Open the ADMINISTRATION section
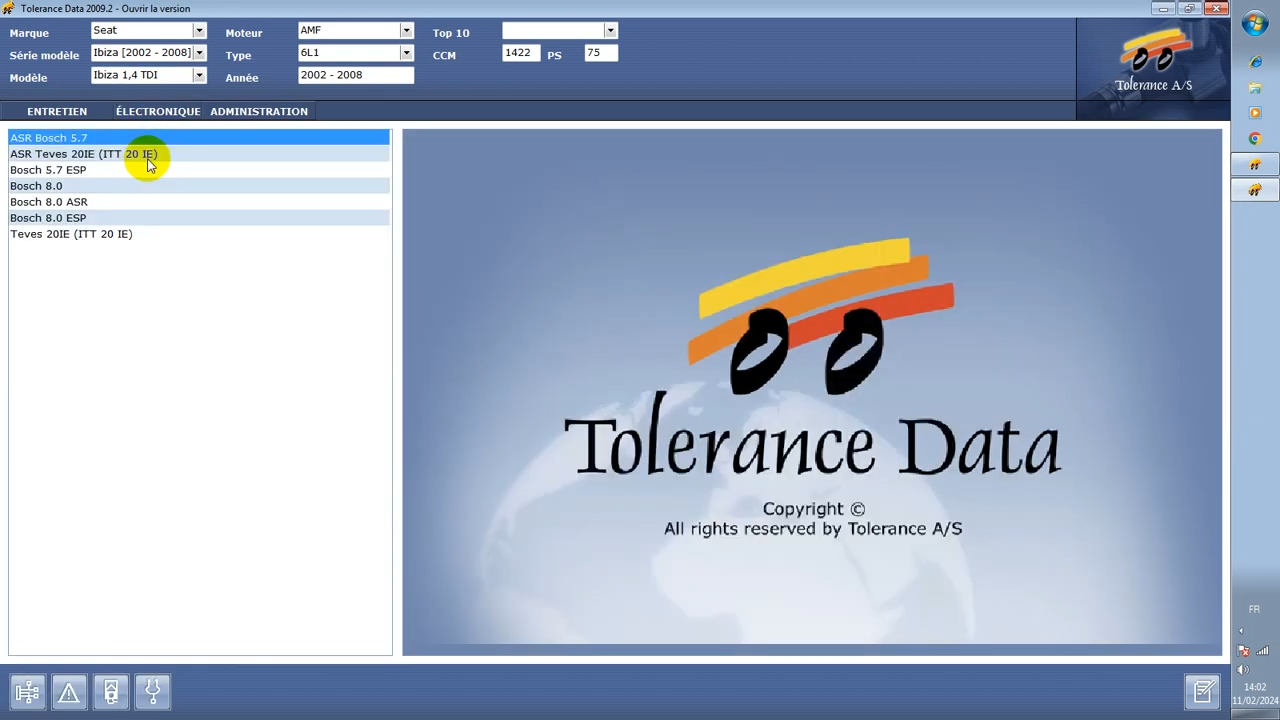Screen dimensions: 1280x720 point(258,111)
